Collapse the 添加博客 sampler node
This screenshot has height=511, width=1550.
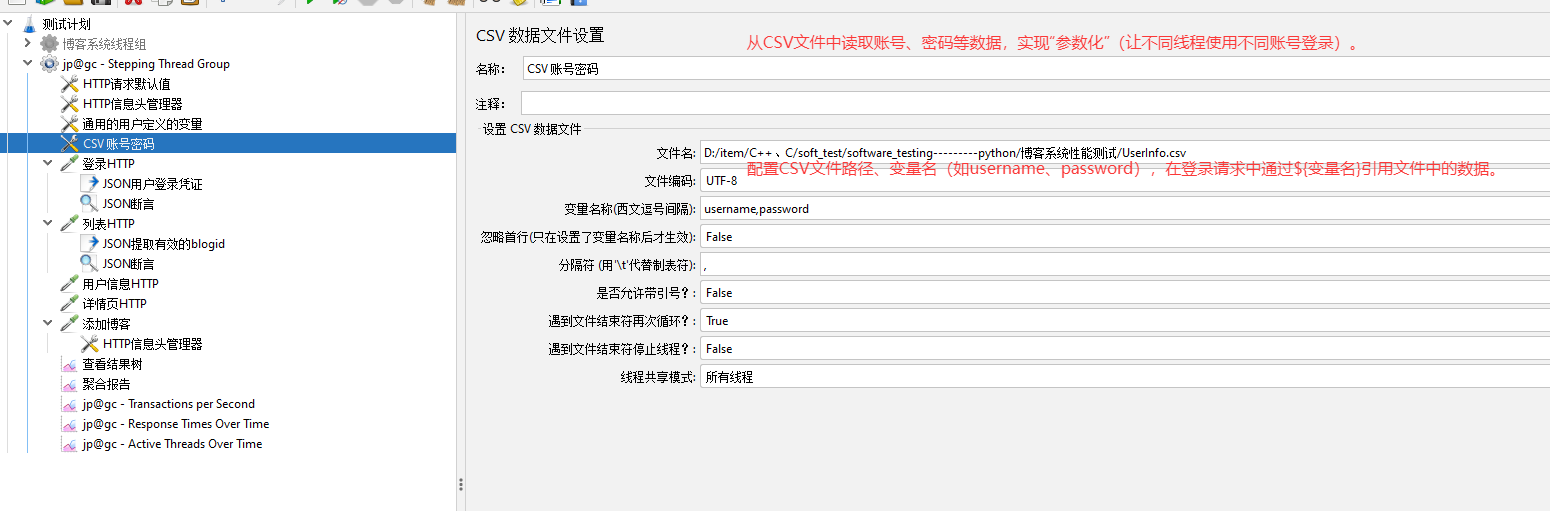48,324
